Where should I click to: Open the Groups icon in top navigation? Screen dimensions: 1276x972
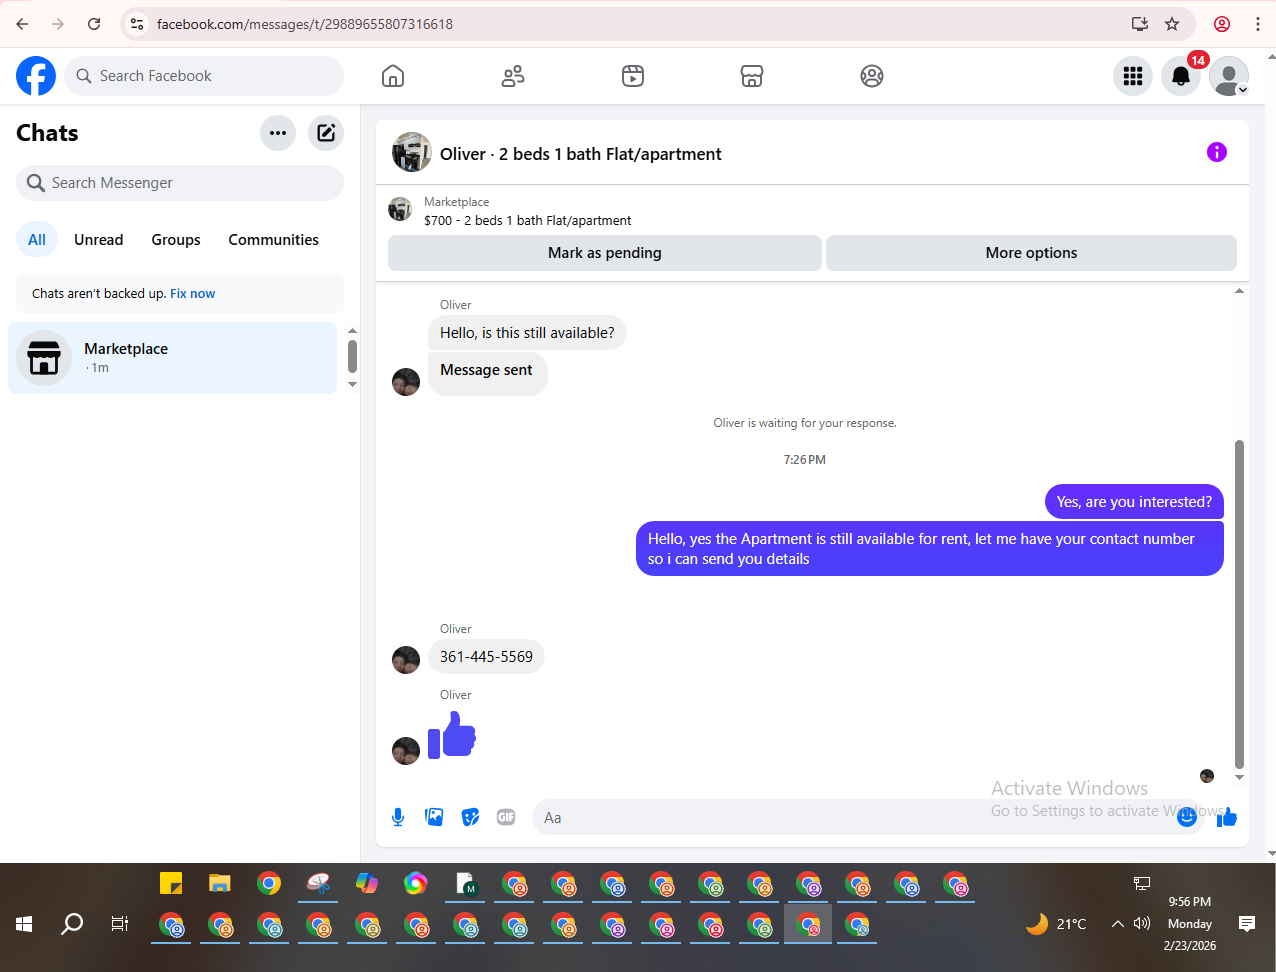pos(872,76)
